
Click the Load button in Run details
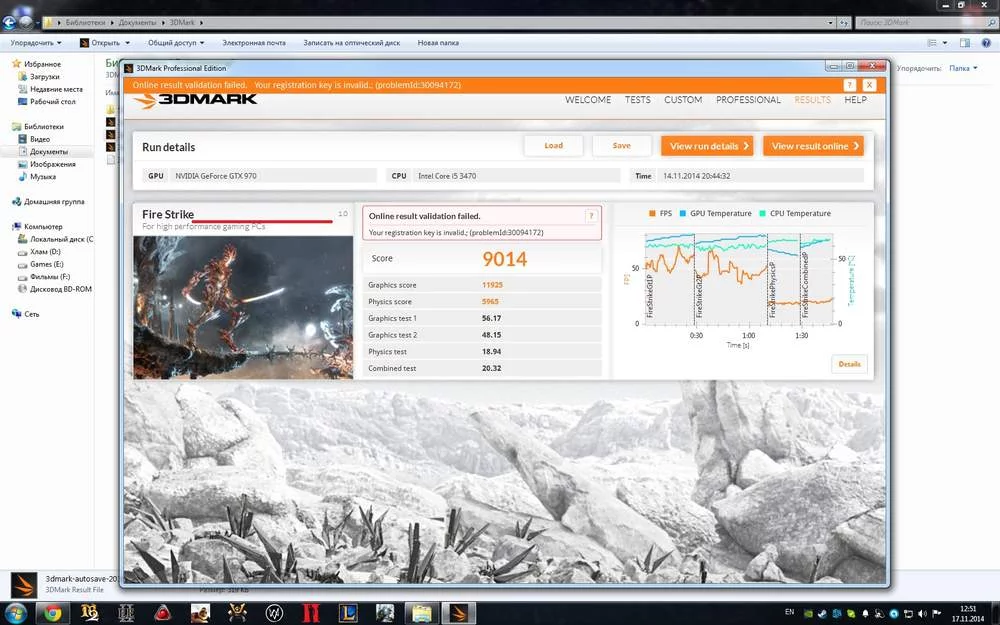pyautogui.click(x=553, y=145)
